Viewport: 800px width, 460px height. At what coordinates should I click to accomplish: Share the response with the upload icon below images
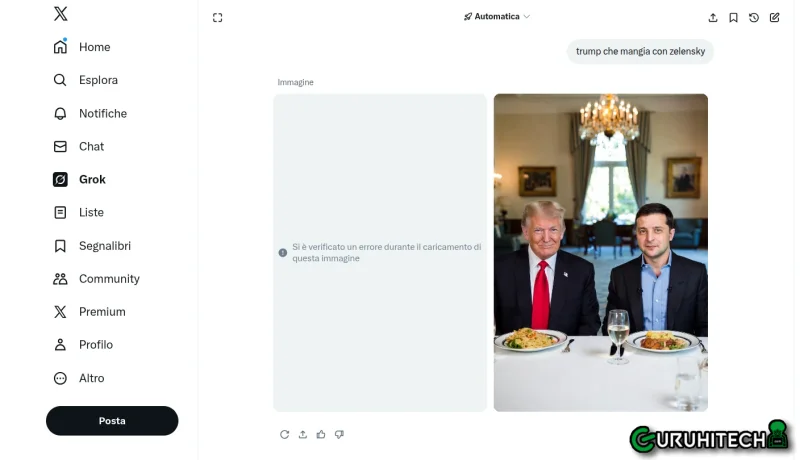coord(303,434)
